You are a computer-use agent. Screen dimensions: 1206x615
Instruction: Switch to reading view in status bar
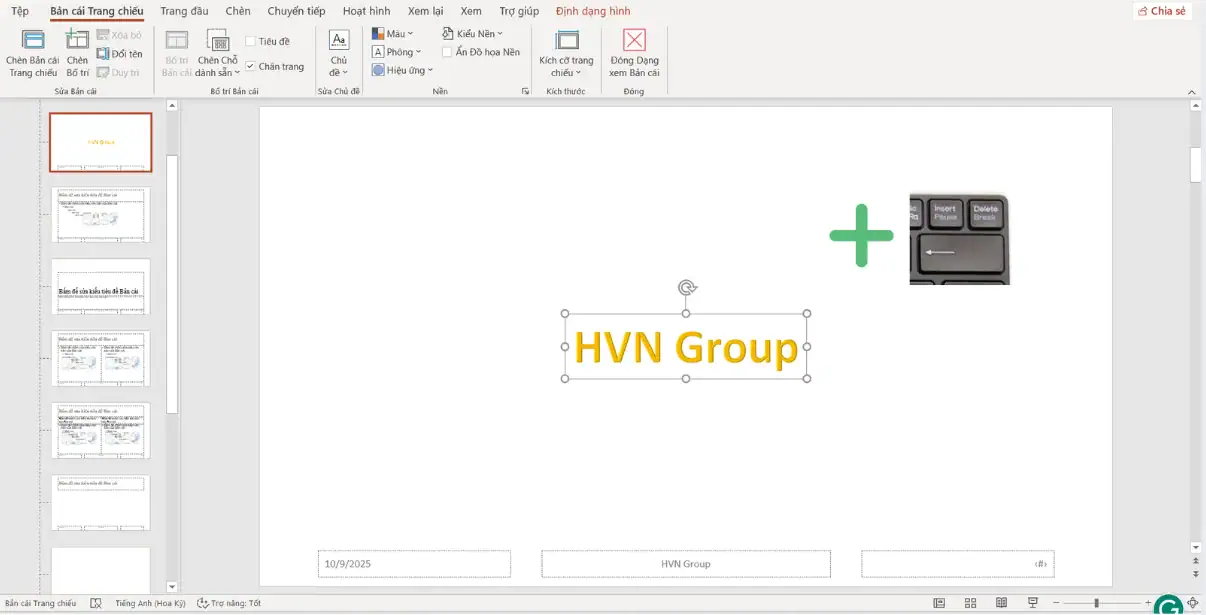[x=1001, y=603]
